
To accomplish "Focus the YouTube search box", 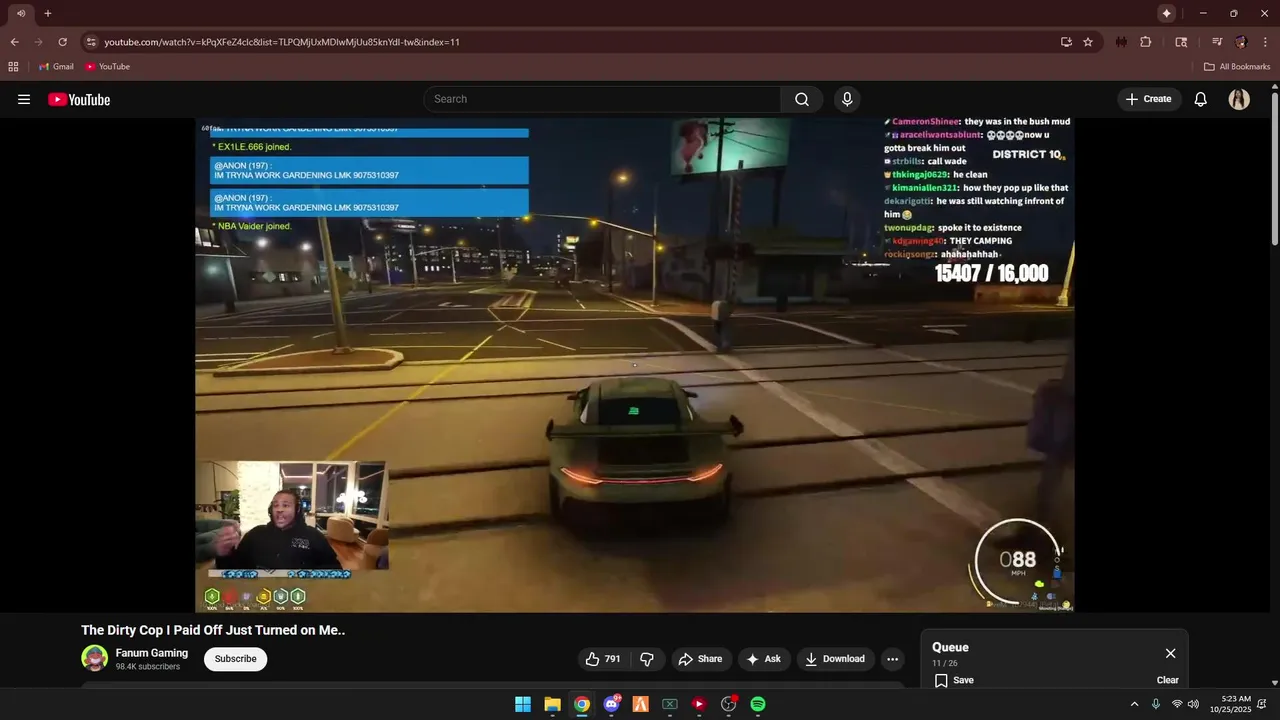I will point(602,99).
